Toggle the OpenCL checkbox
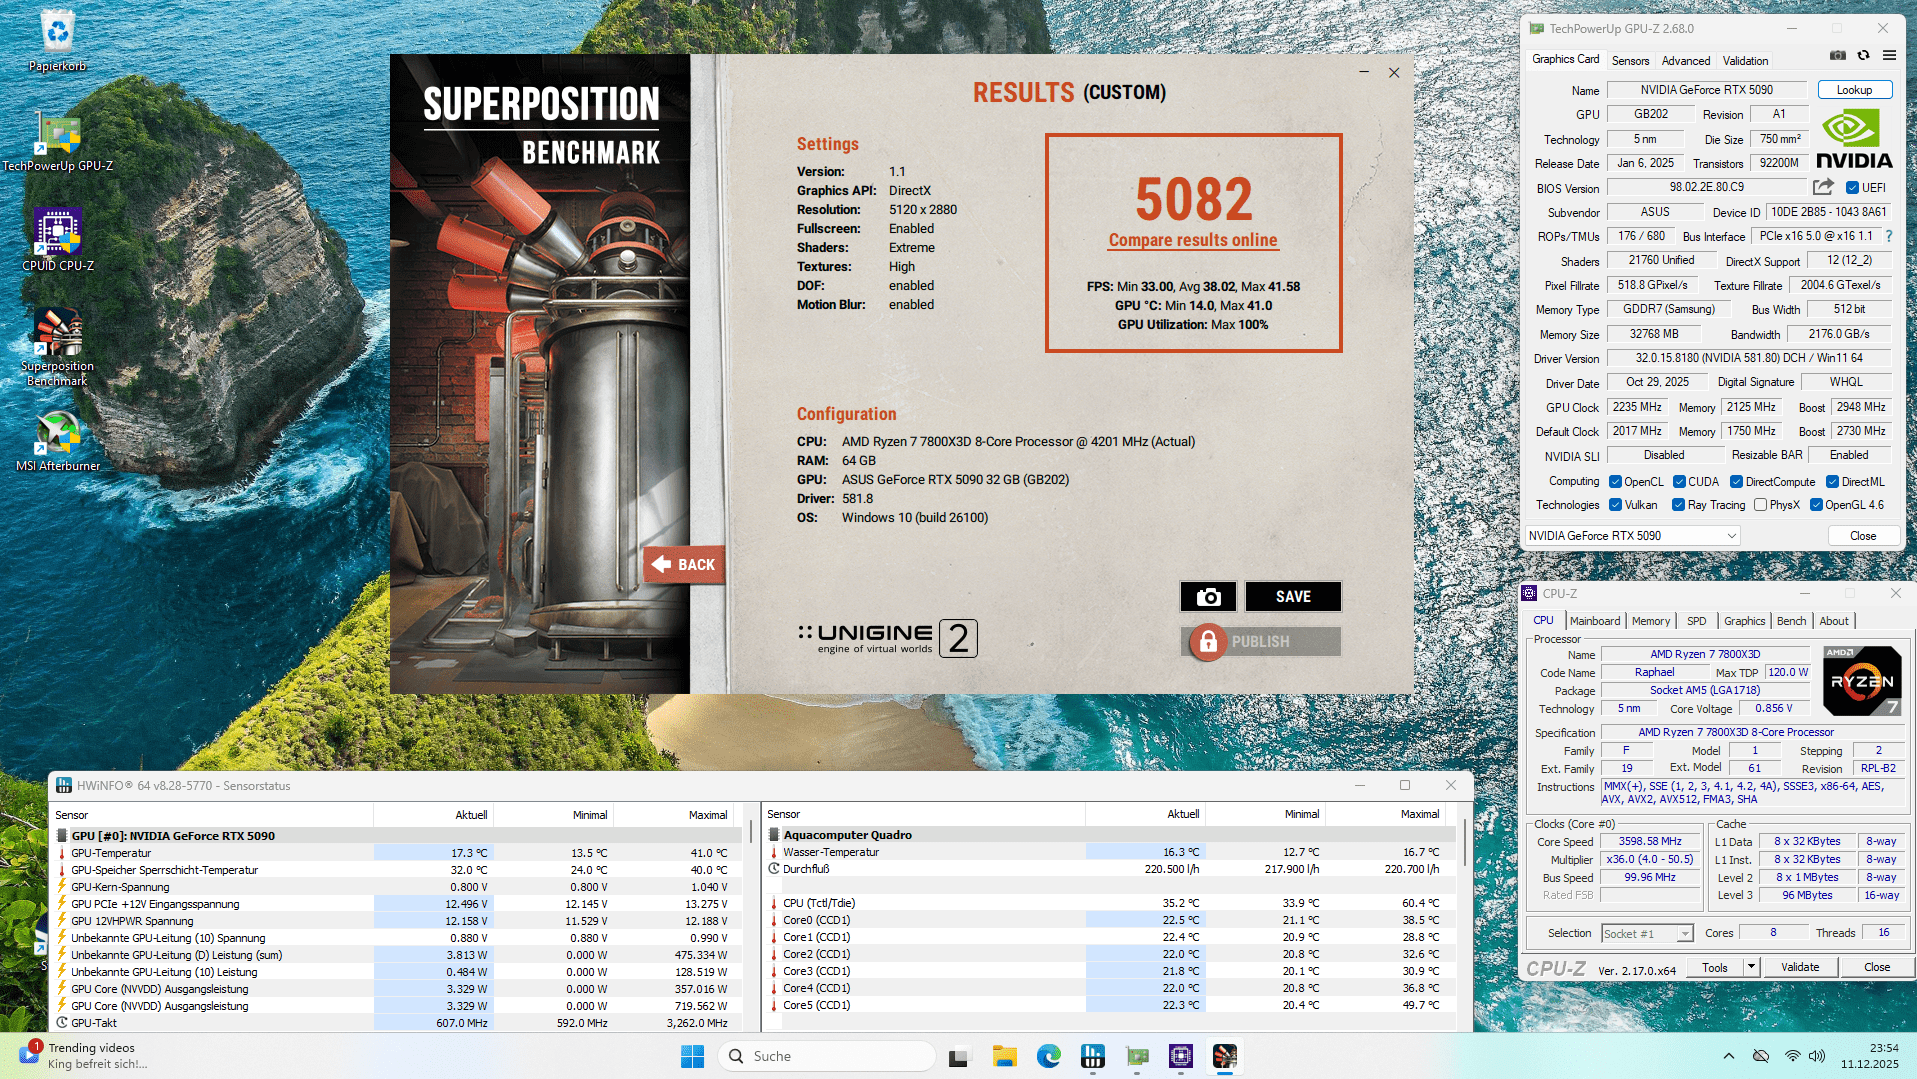This screenshot has width=1917, height=1079. (x=1615, y=482)
